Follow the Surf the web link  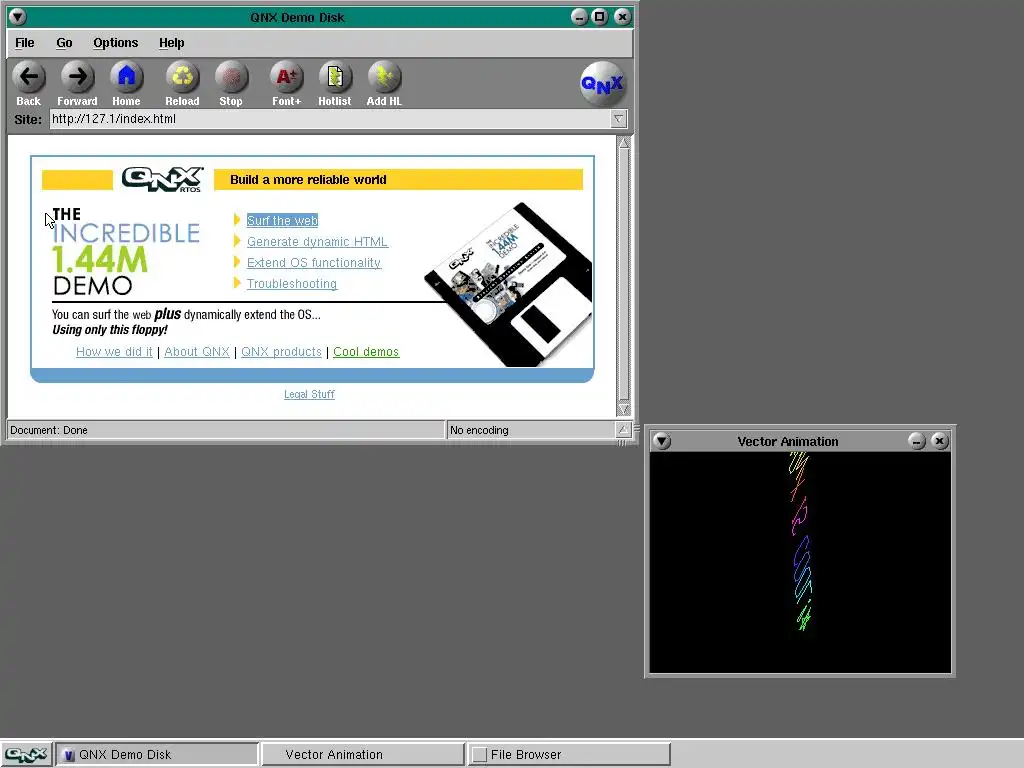pyautogui.click(x=282, y=221)
